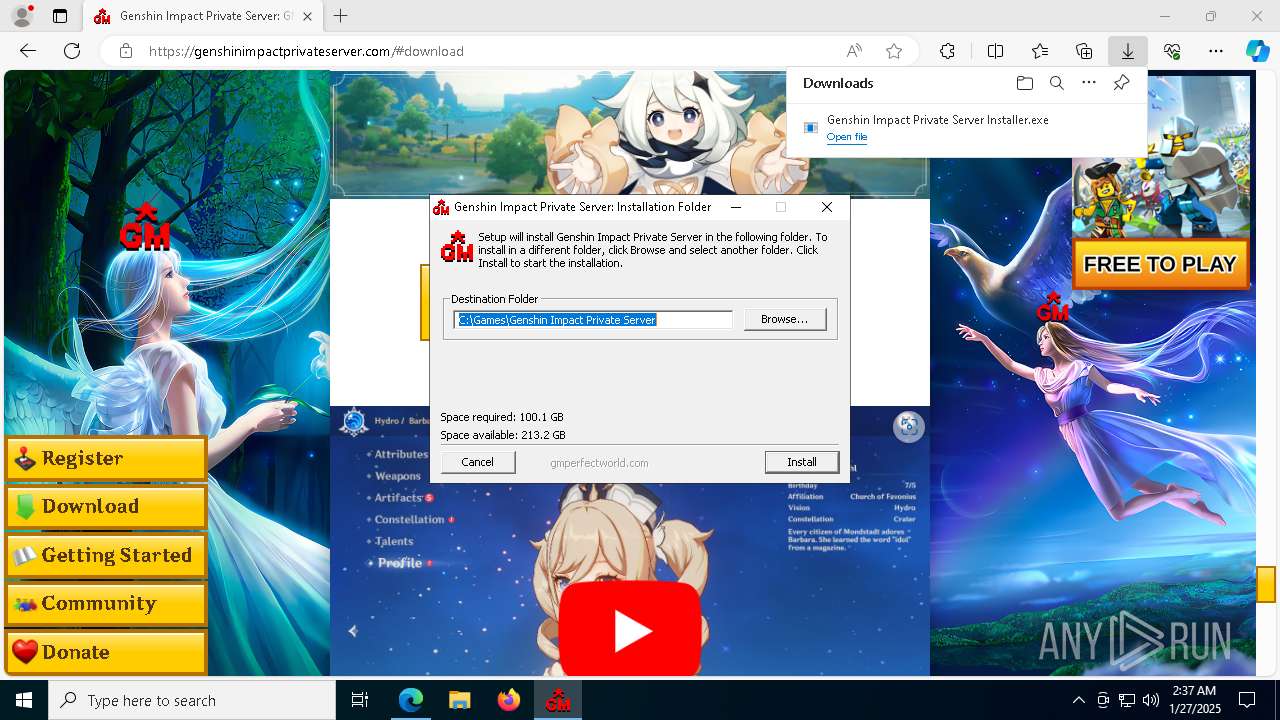Open Task View on taskbar
Viewport: 1280px width, 720px height.
(x=360, y=700)
